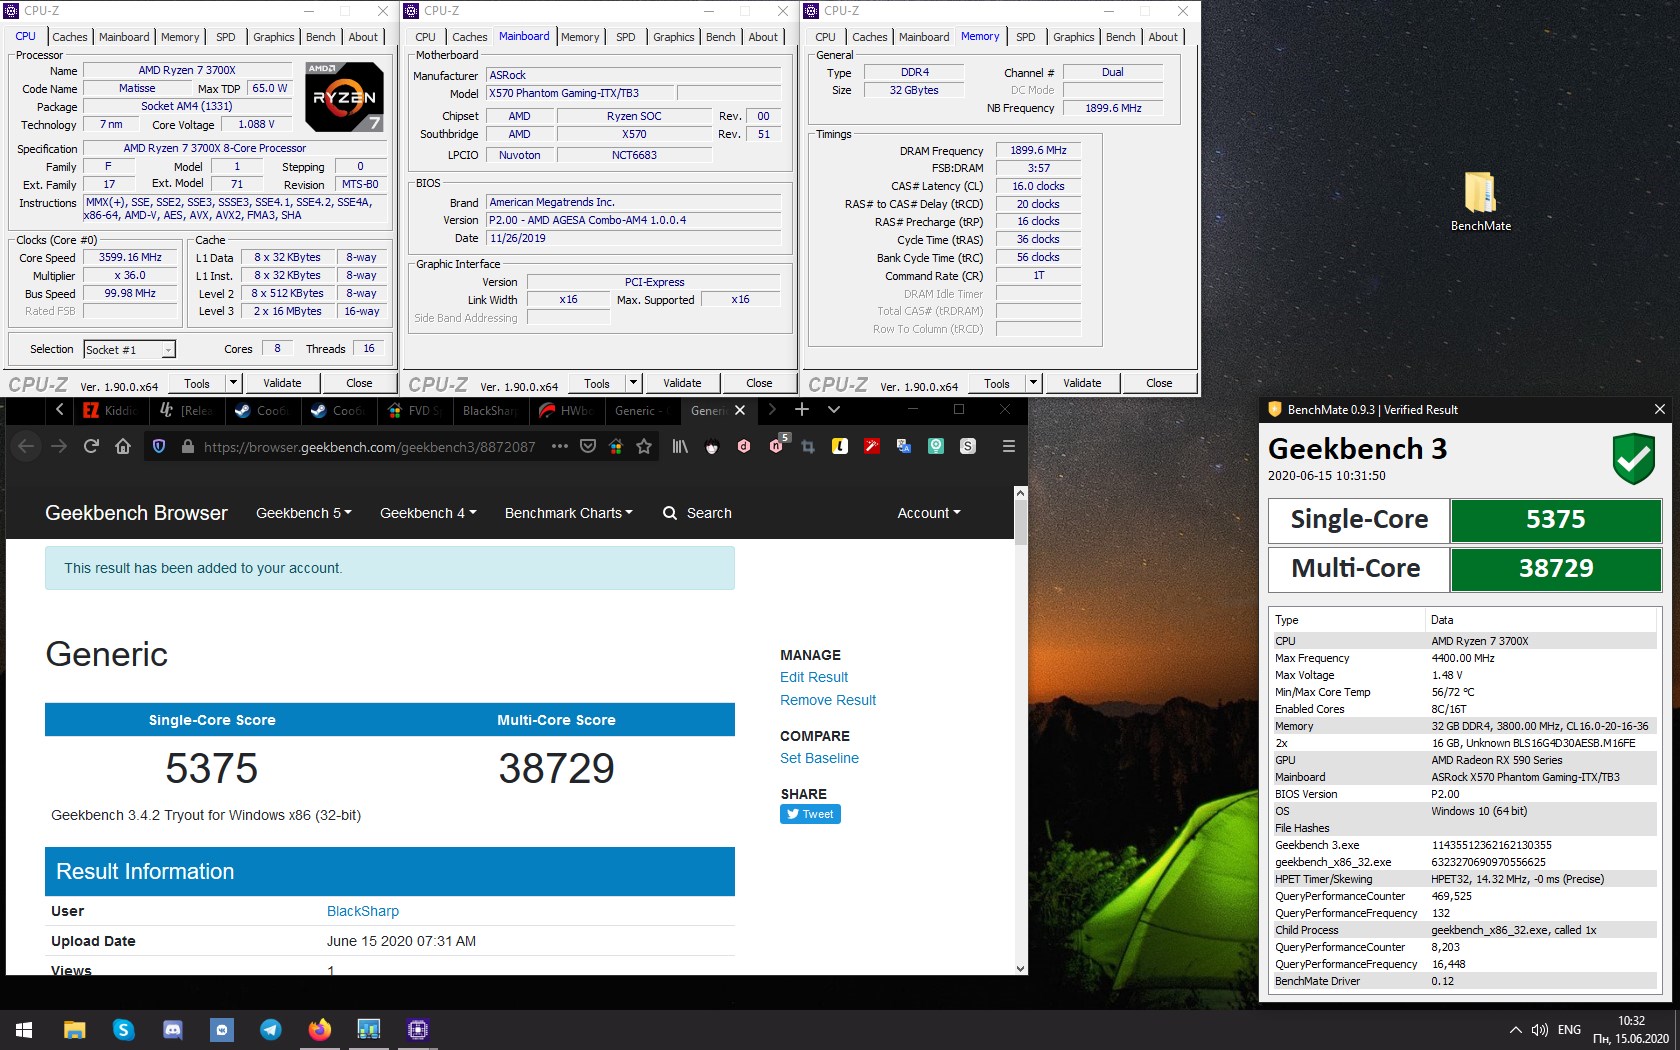Open Discord from the taskbar
Screen dimensions: 1680x1050
coord(172,1029)
